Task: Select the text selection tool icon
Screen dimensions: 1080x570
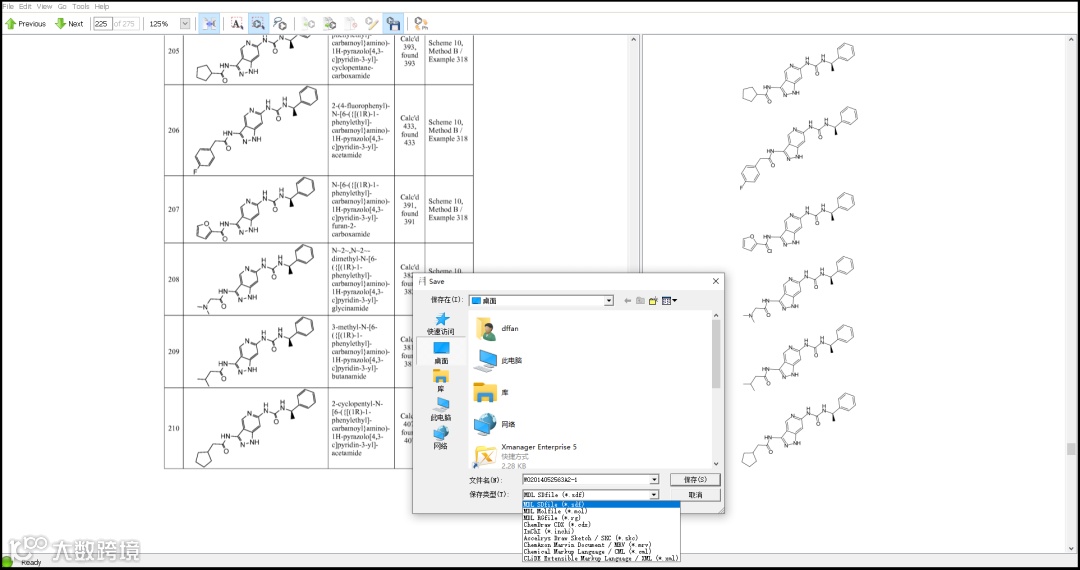Action: click(236, 23)
